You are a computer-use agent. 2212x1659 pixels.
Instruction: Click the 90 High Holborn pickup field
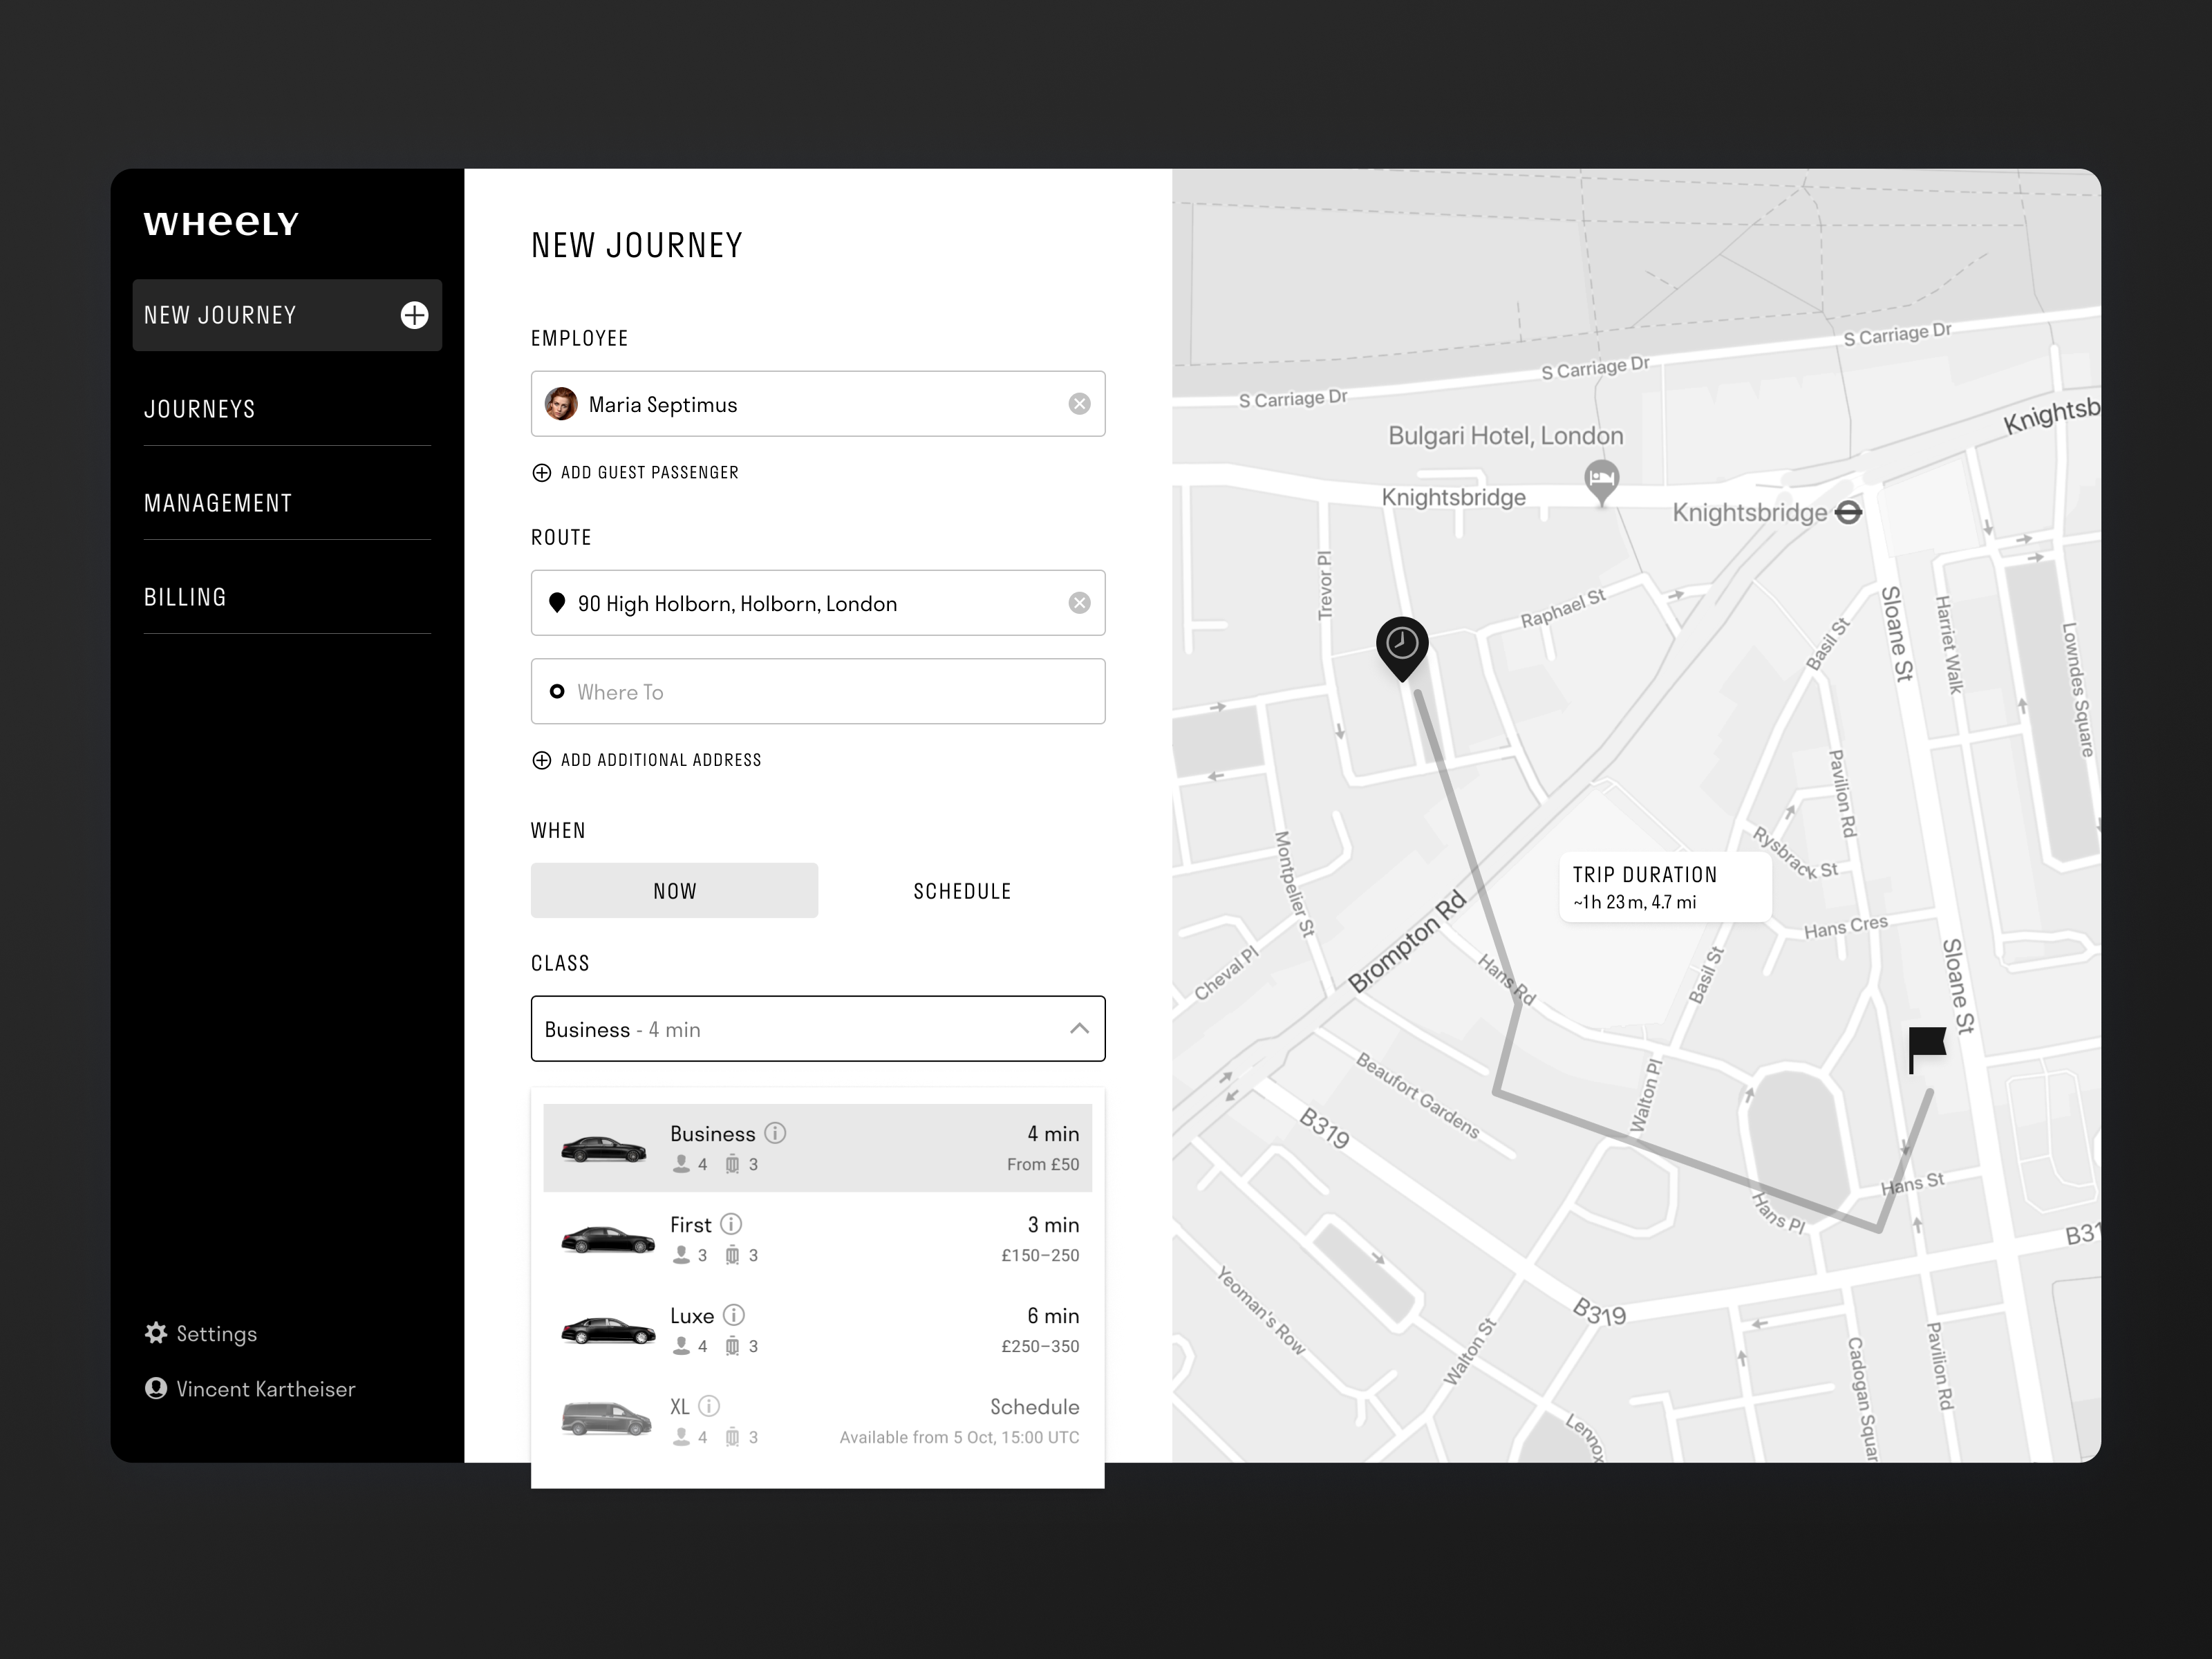(818, 603)
